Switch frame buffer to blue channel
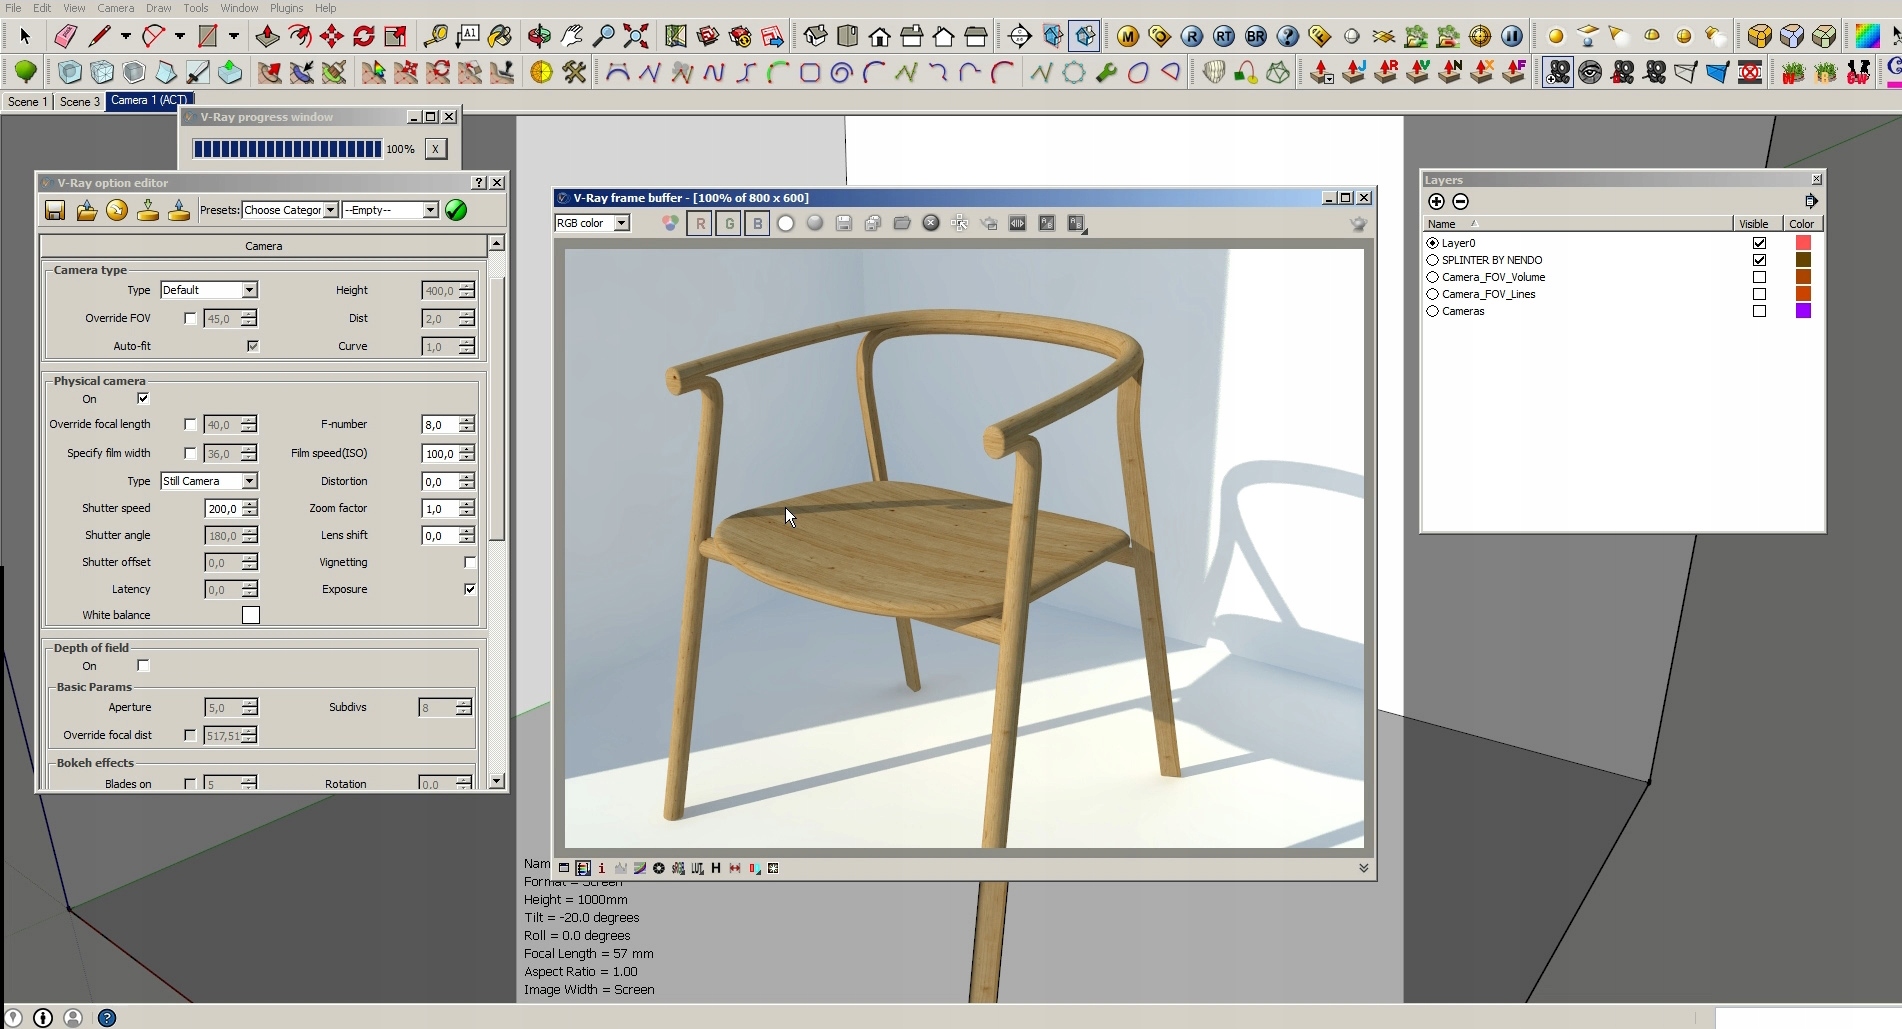Viewport: 1902px width, 1029px height. (757, 224)
